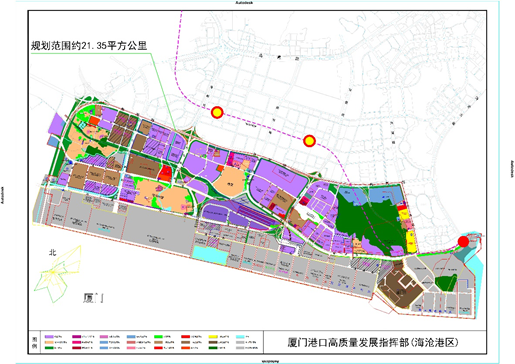
Task: Click the eastern yellow circle marker on dashed line
Action: point(309,141)
